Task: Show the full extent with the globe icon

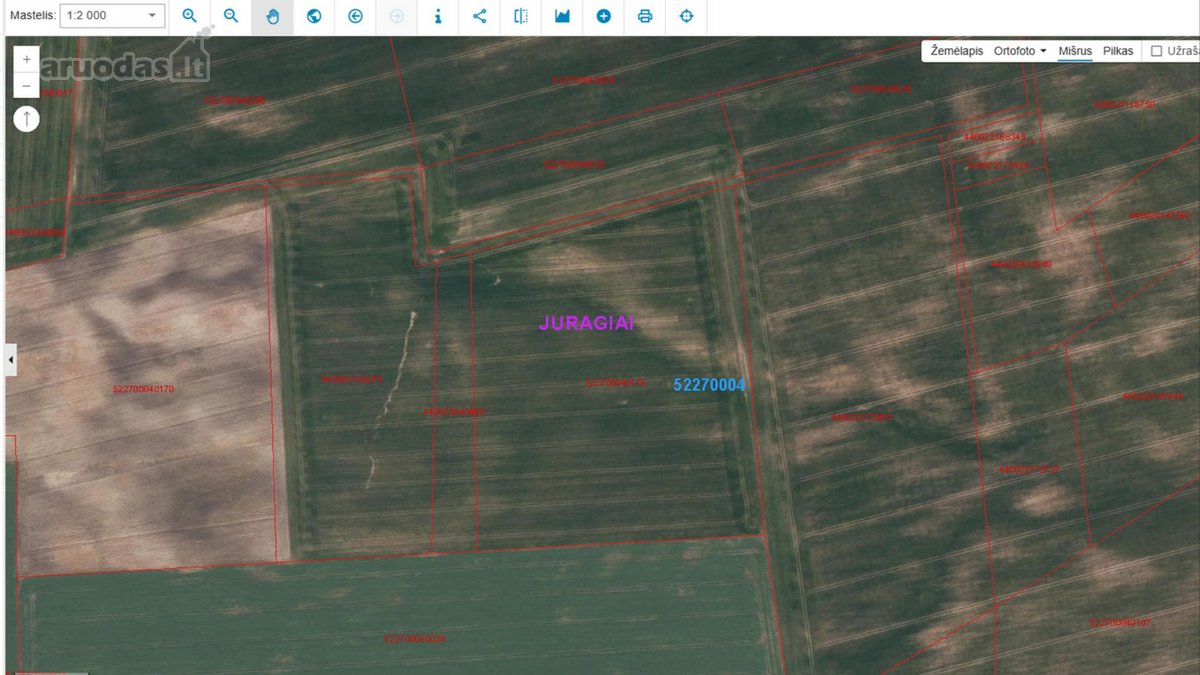Action: point(314,16)
